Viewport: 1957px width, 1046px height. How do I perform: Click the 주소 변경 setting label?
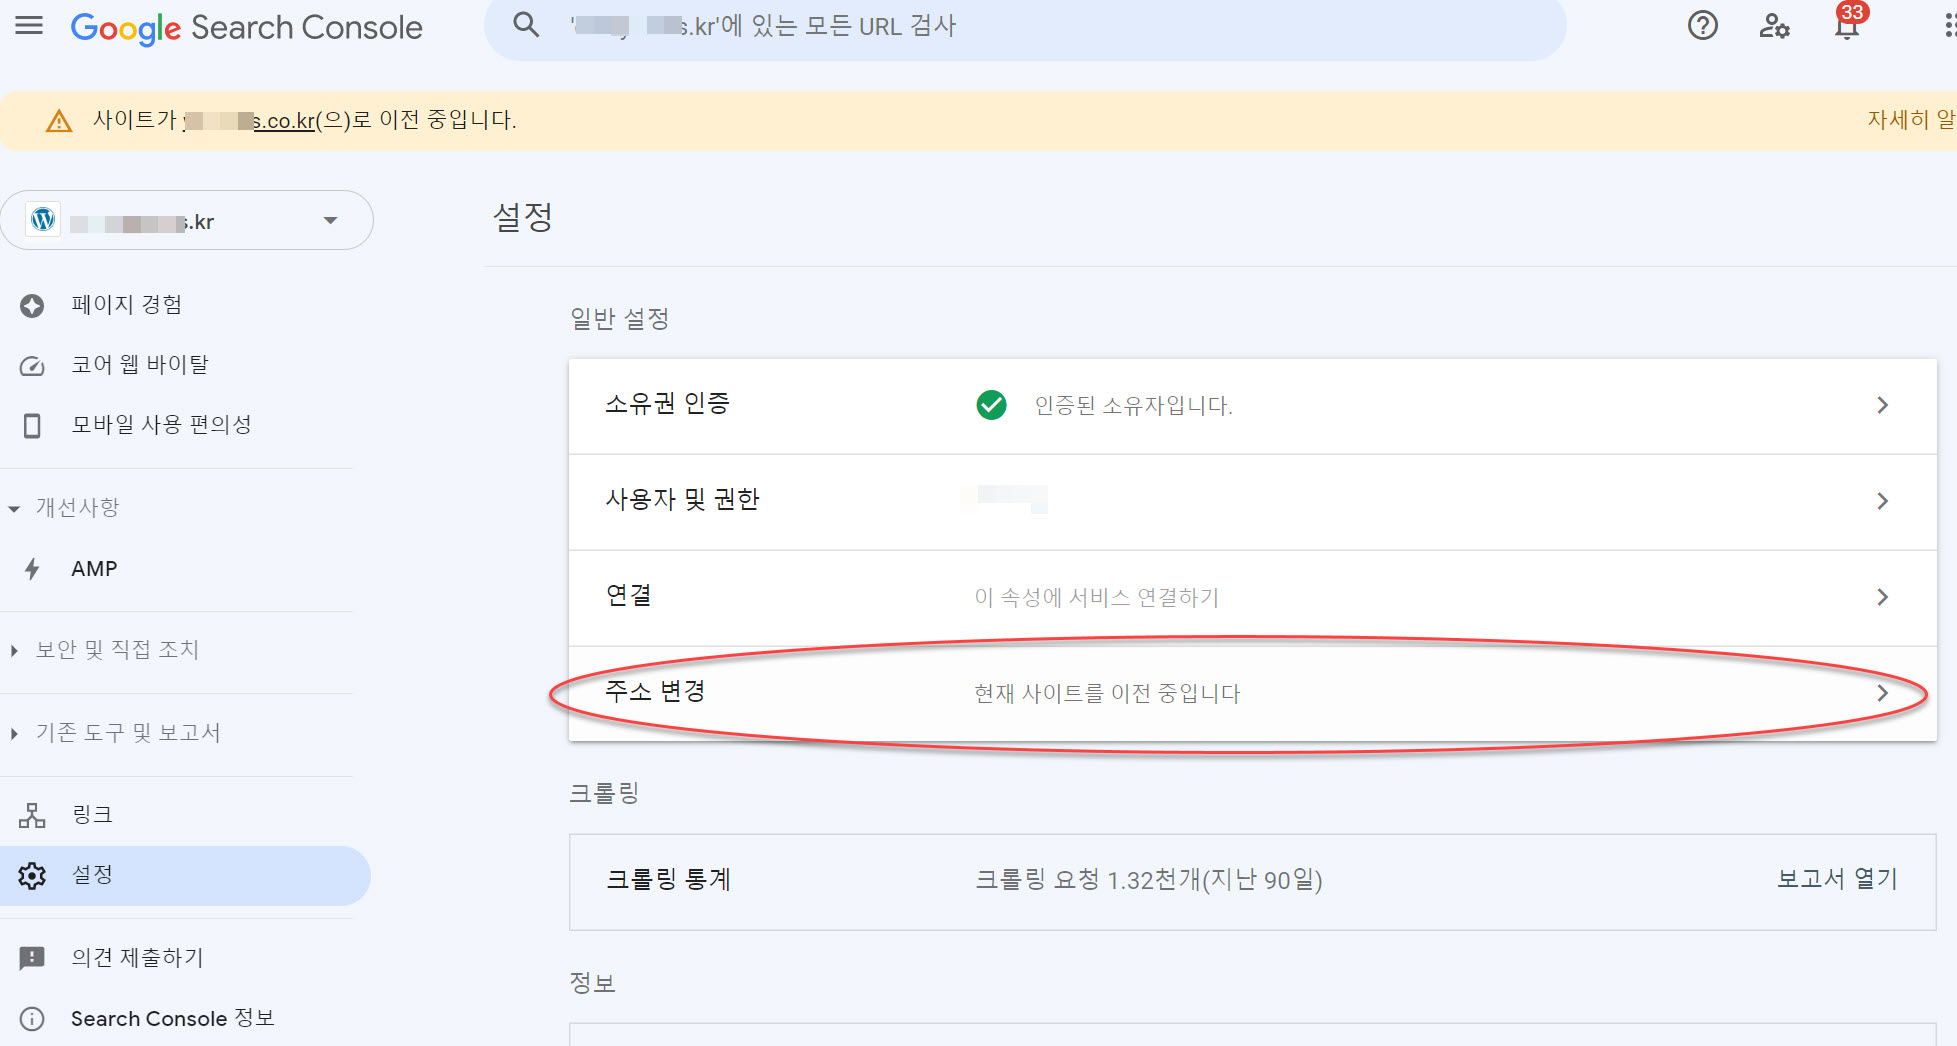[x=655, y=692]
